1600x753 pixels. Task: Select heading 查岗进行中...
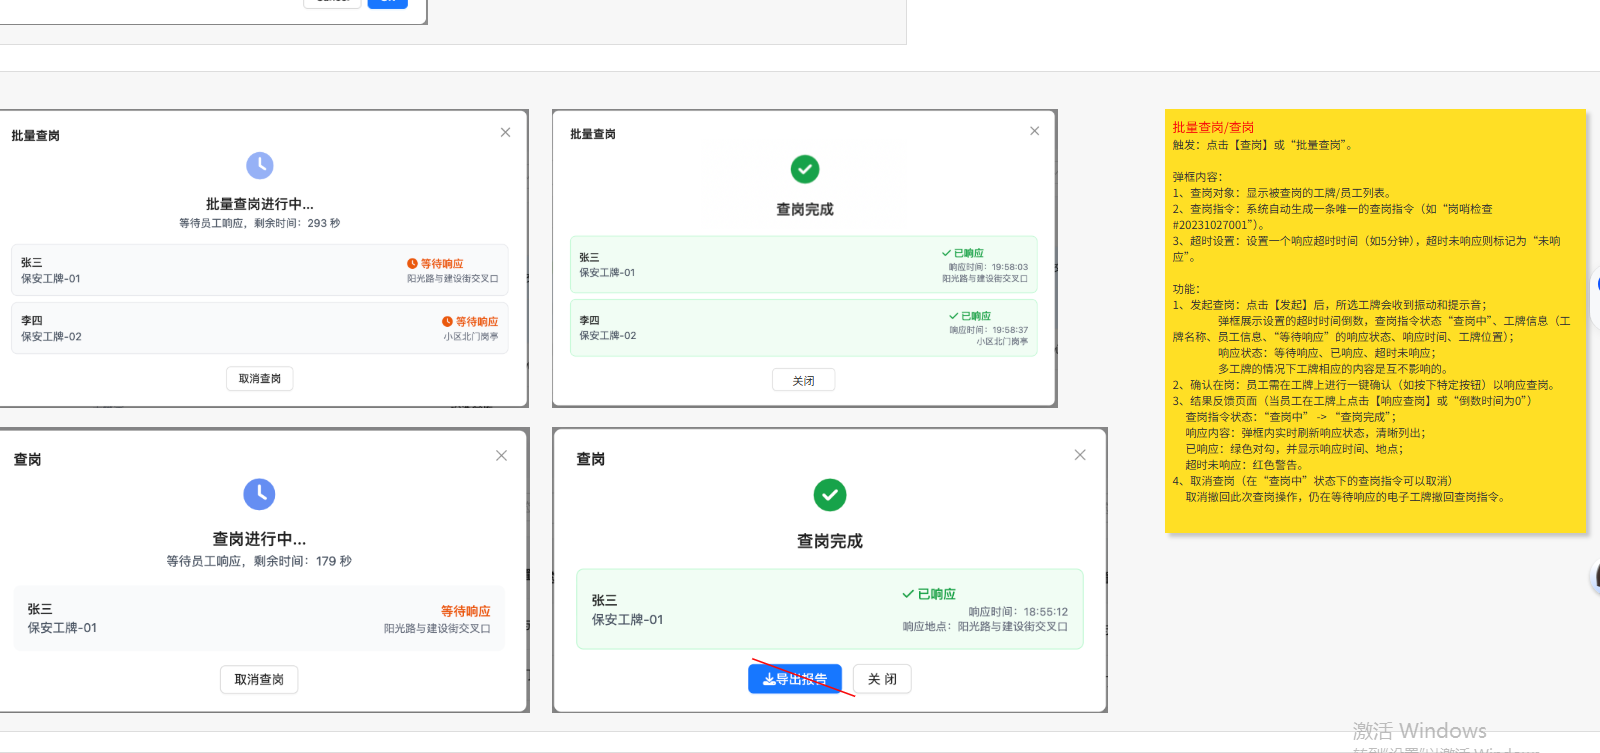pyautogui.click(x=259, y=539)
